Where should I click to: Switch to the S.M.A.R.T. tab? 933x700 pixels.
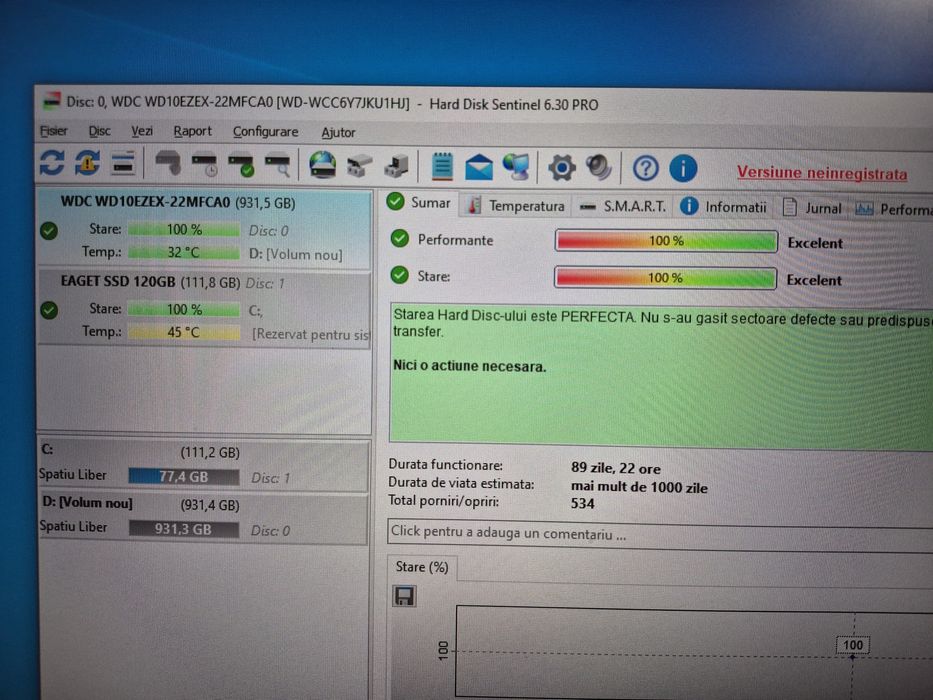point(623,207)
